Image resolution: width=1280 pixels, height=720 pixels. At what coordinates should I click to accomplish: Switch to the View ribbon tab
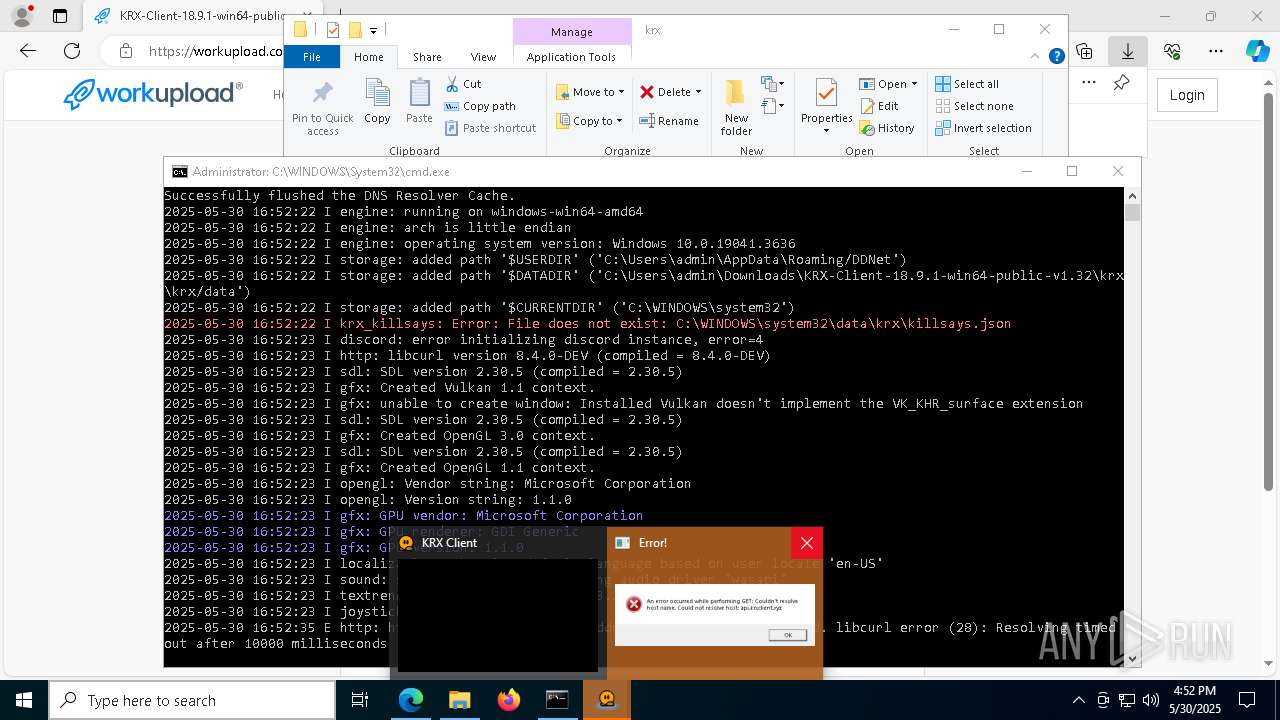[483, 57]
